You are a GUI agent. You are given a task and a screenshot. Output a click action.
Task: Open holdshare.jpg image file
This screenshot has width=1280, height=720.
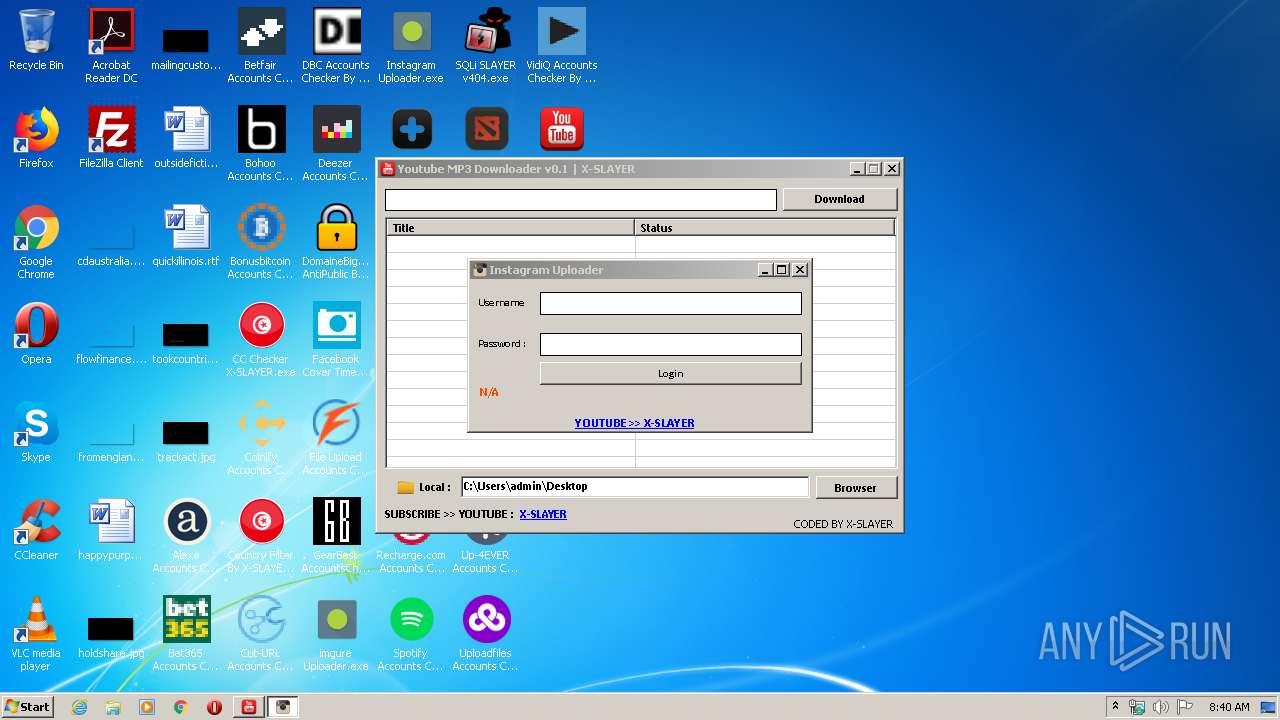(111, 634)
